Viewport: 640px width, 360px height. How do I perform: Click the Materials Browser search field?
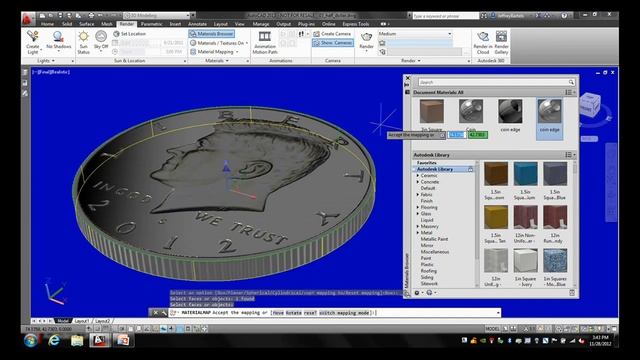tap(496, 82)
